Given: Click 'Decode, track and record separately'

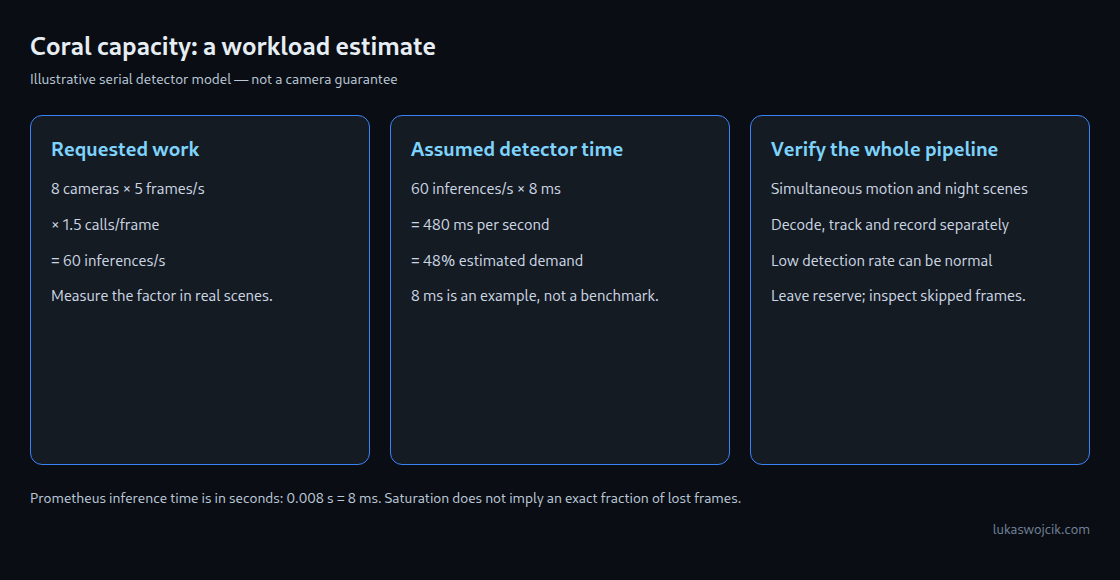Looking at the screenshot, I should (x=890, y=225).
